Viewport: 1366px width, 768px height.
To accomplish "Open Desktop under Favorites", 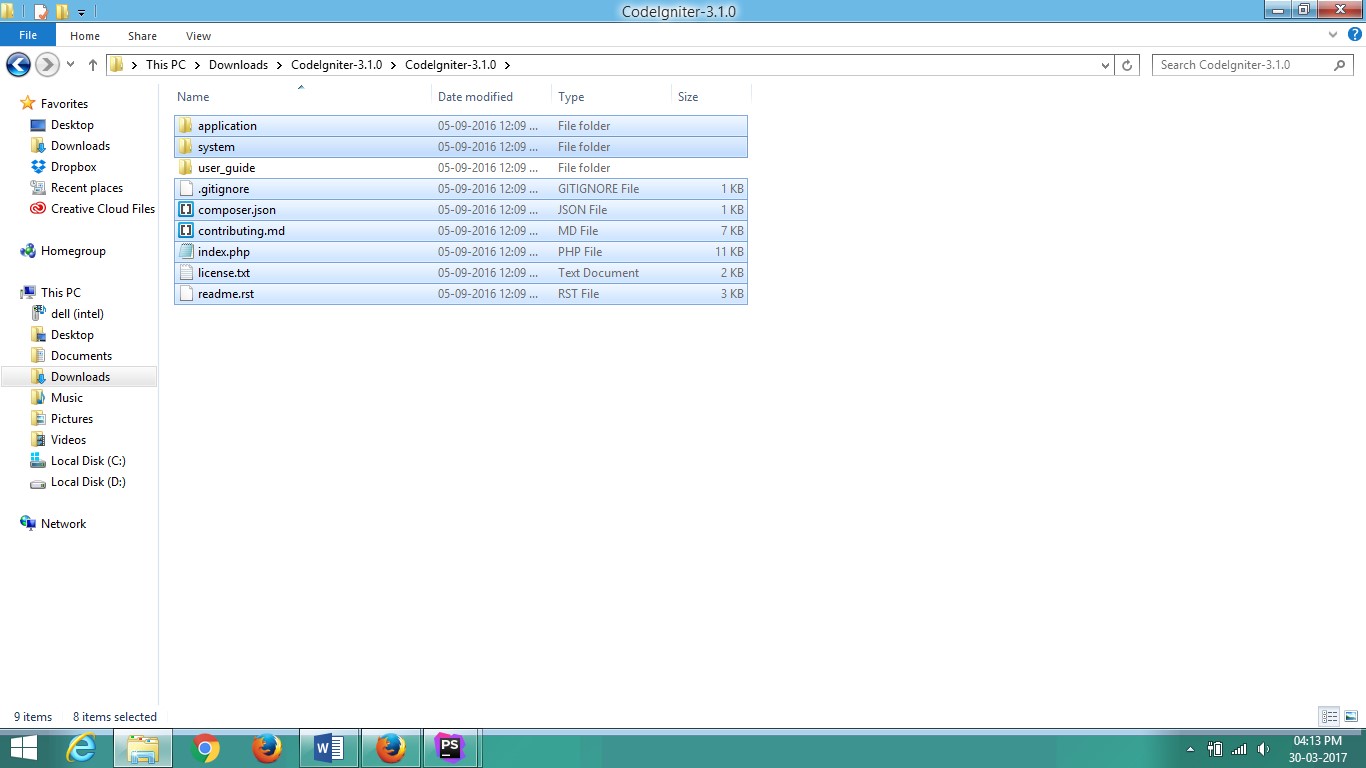I will click(72, 125).
